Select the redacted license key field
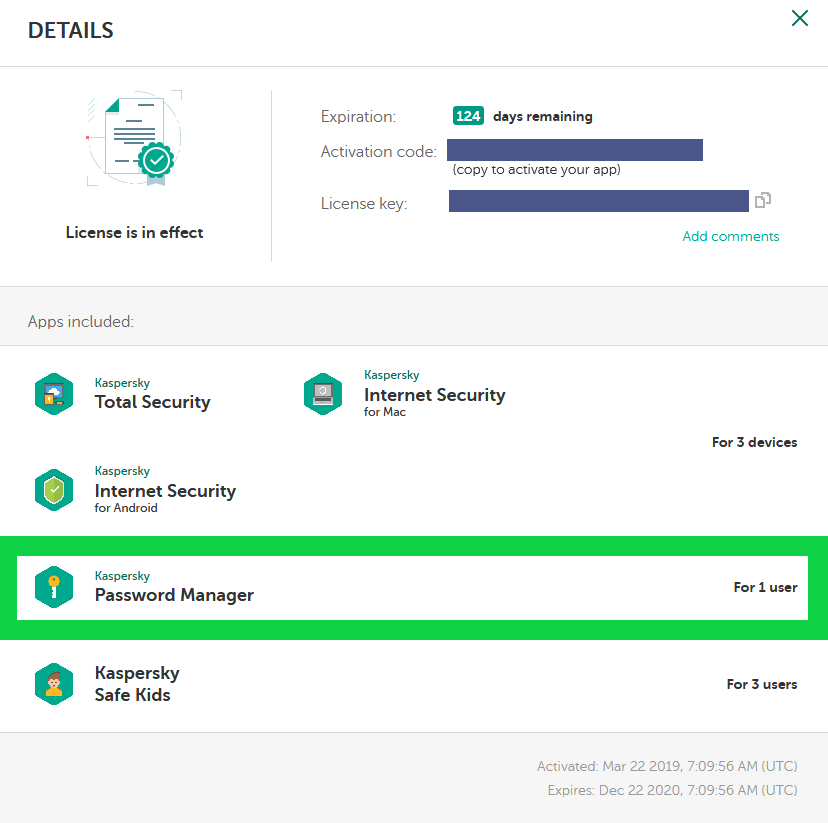The height and width of the screenshot is (823, 828). coord(598,201)
